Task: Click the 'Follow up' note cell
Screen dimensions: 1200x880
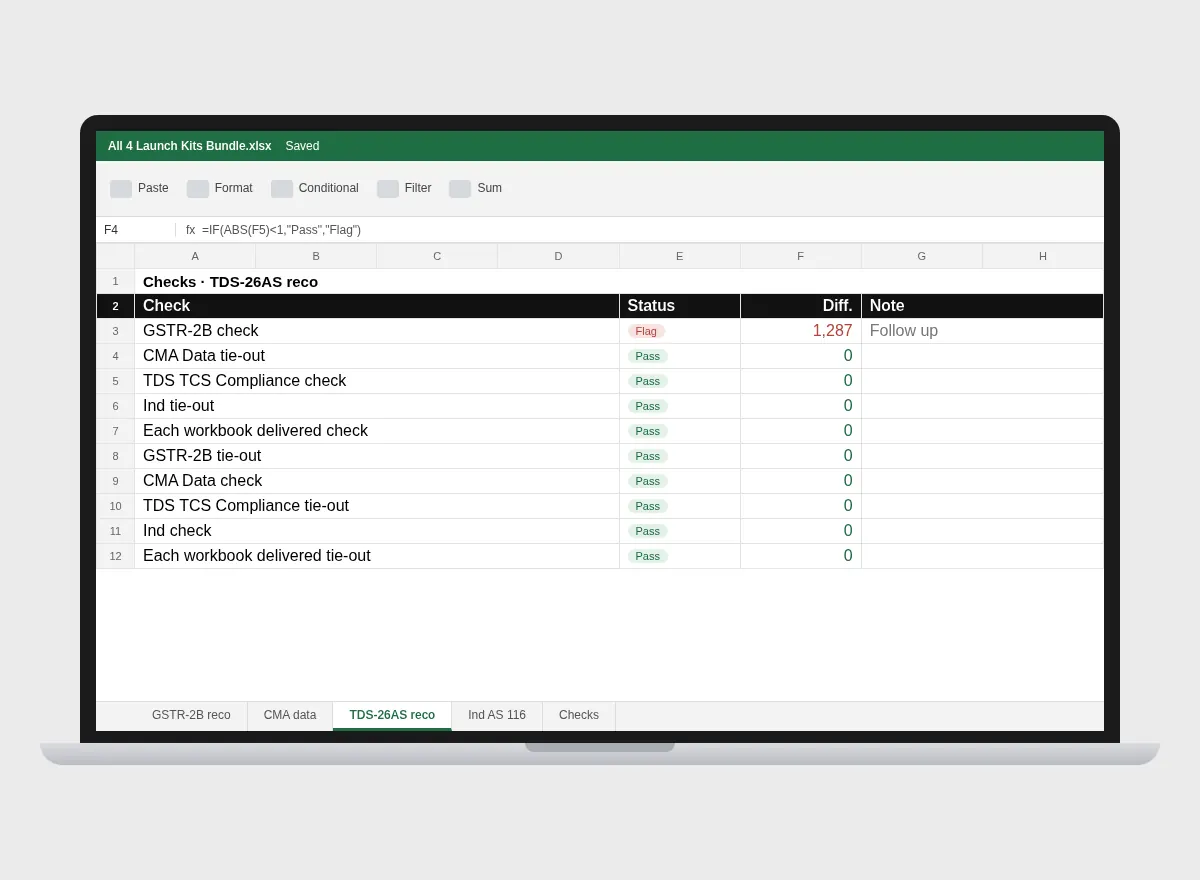Action: 983,331
